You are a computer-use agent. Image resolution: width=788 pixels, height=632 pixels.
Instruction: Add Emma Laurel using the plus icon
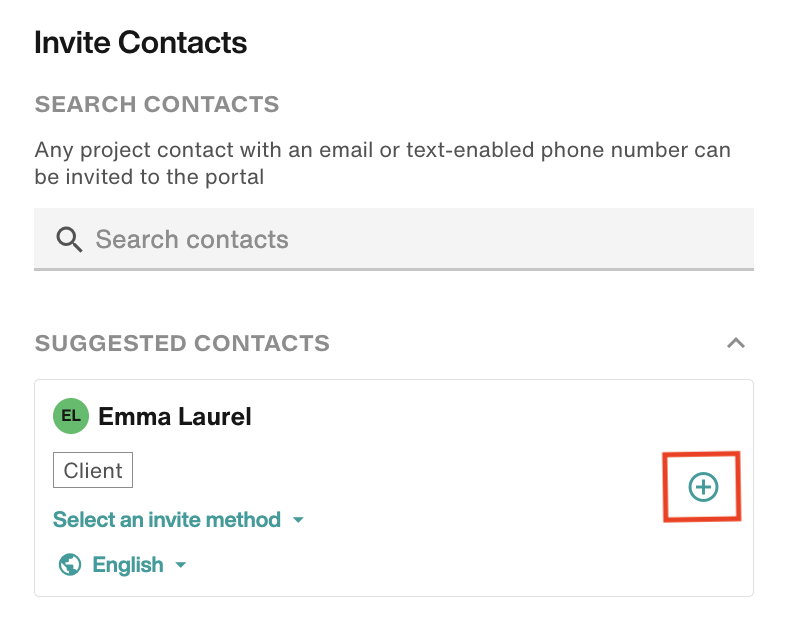703,487
